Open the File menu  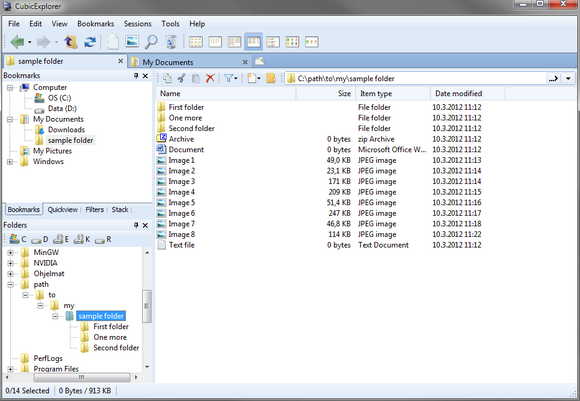(x=14, y=24)
